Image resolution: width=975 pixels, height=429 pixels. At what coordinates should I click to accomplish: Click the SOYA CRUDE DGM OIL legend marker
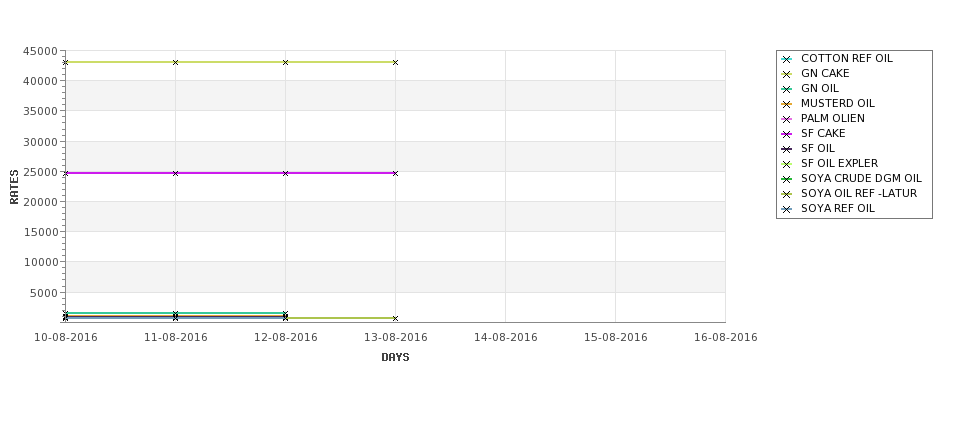pyautogui.click(x=787, y=179)
